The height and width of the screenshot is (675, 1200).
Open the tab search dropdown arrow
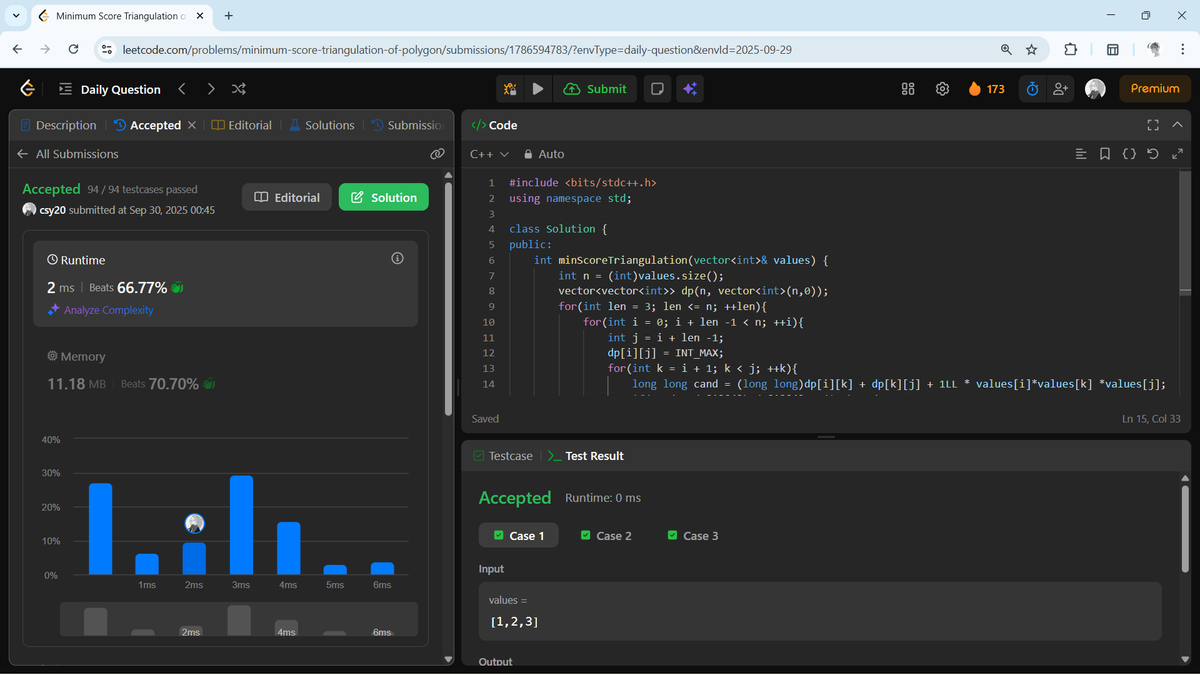pos(17,16)
